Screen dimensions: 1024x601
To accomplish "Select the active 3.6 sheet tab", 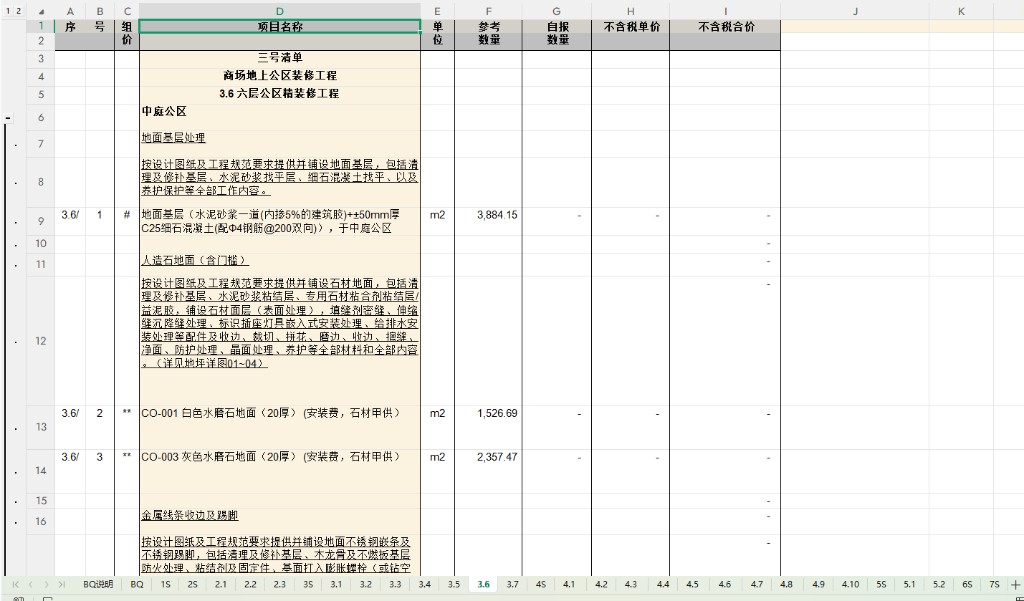I will pyautogui.click(x=483, y=584).
